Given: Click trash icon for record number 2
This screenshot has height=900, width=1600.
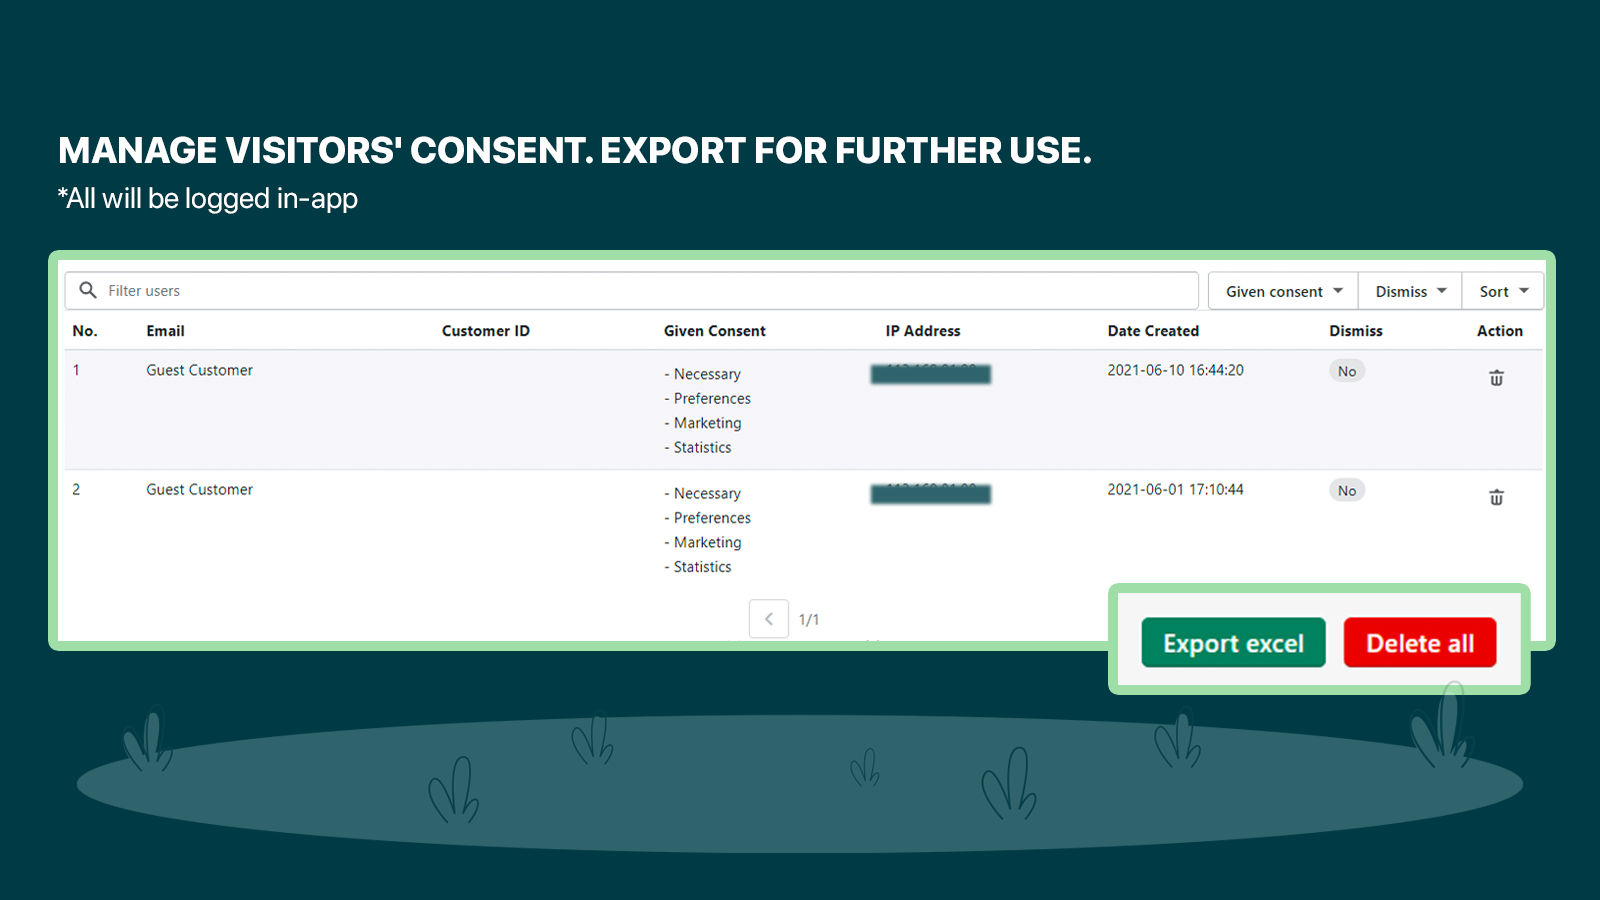Looking at the screenshot, I should 1496,497.
